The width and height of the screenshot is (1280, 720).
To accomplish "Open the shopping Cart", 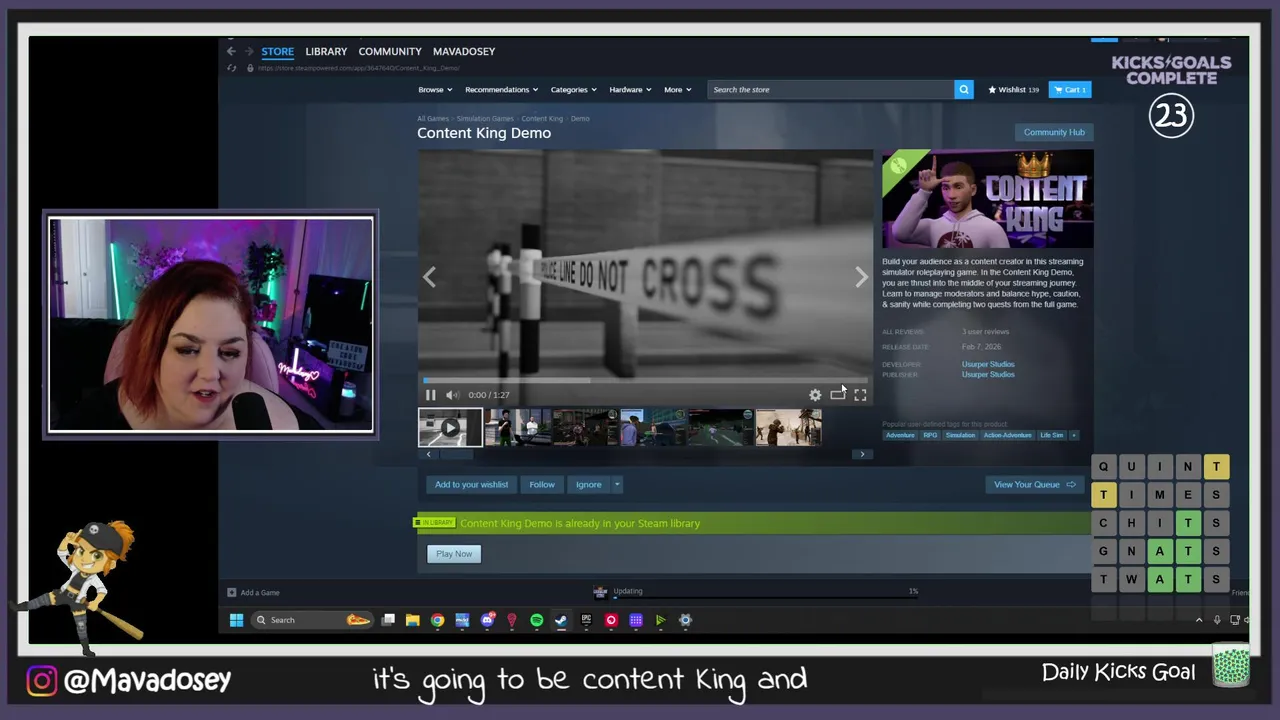I will click(1070, 90).
